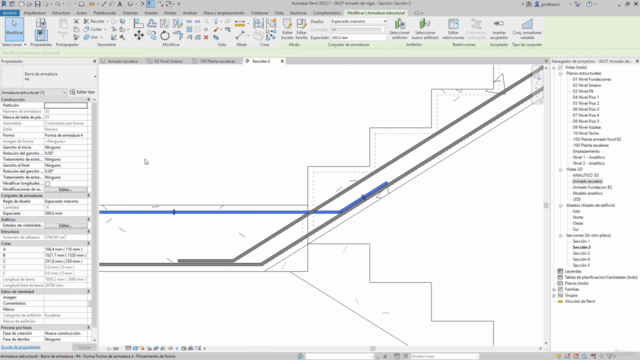Click the Desfase (offset) tool icon
640x360 pixels.
[x=152, y=23]
